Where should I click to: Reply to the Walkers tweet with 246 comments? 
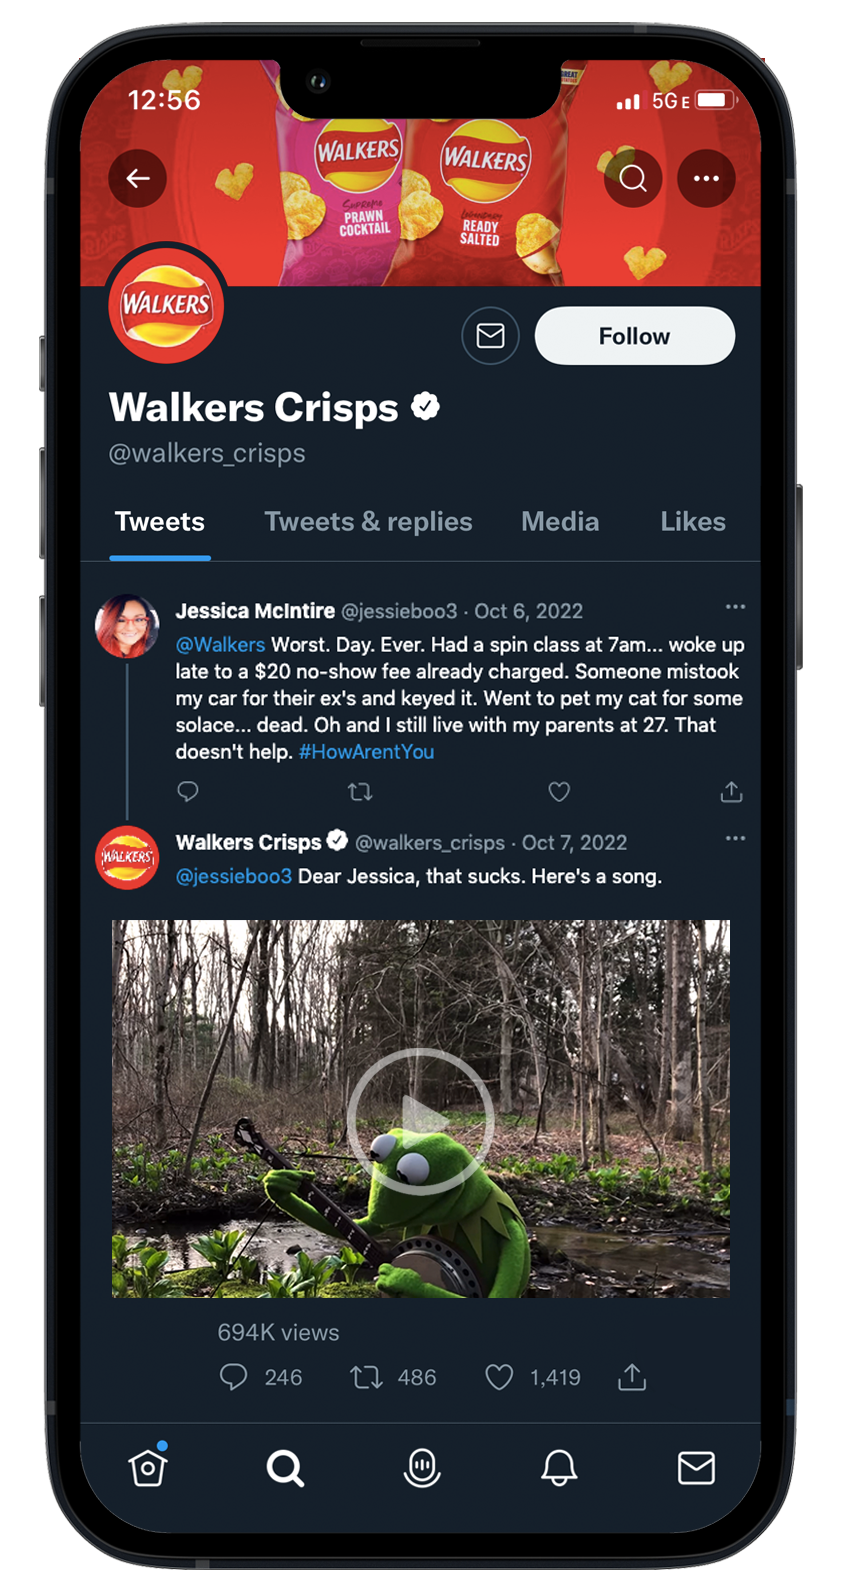(233, 1378)
